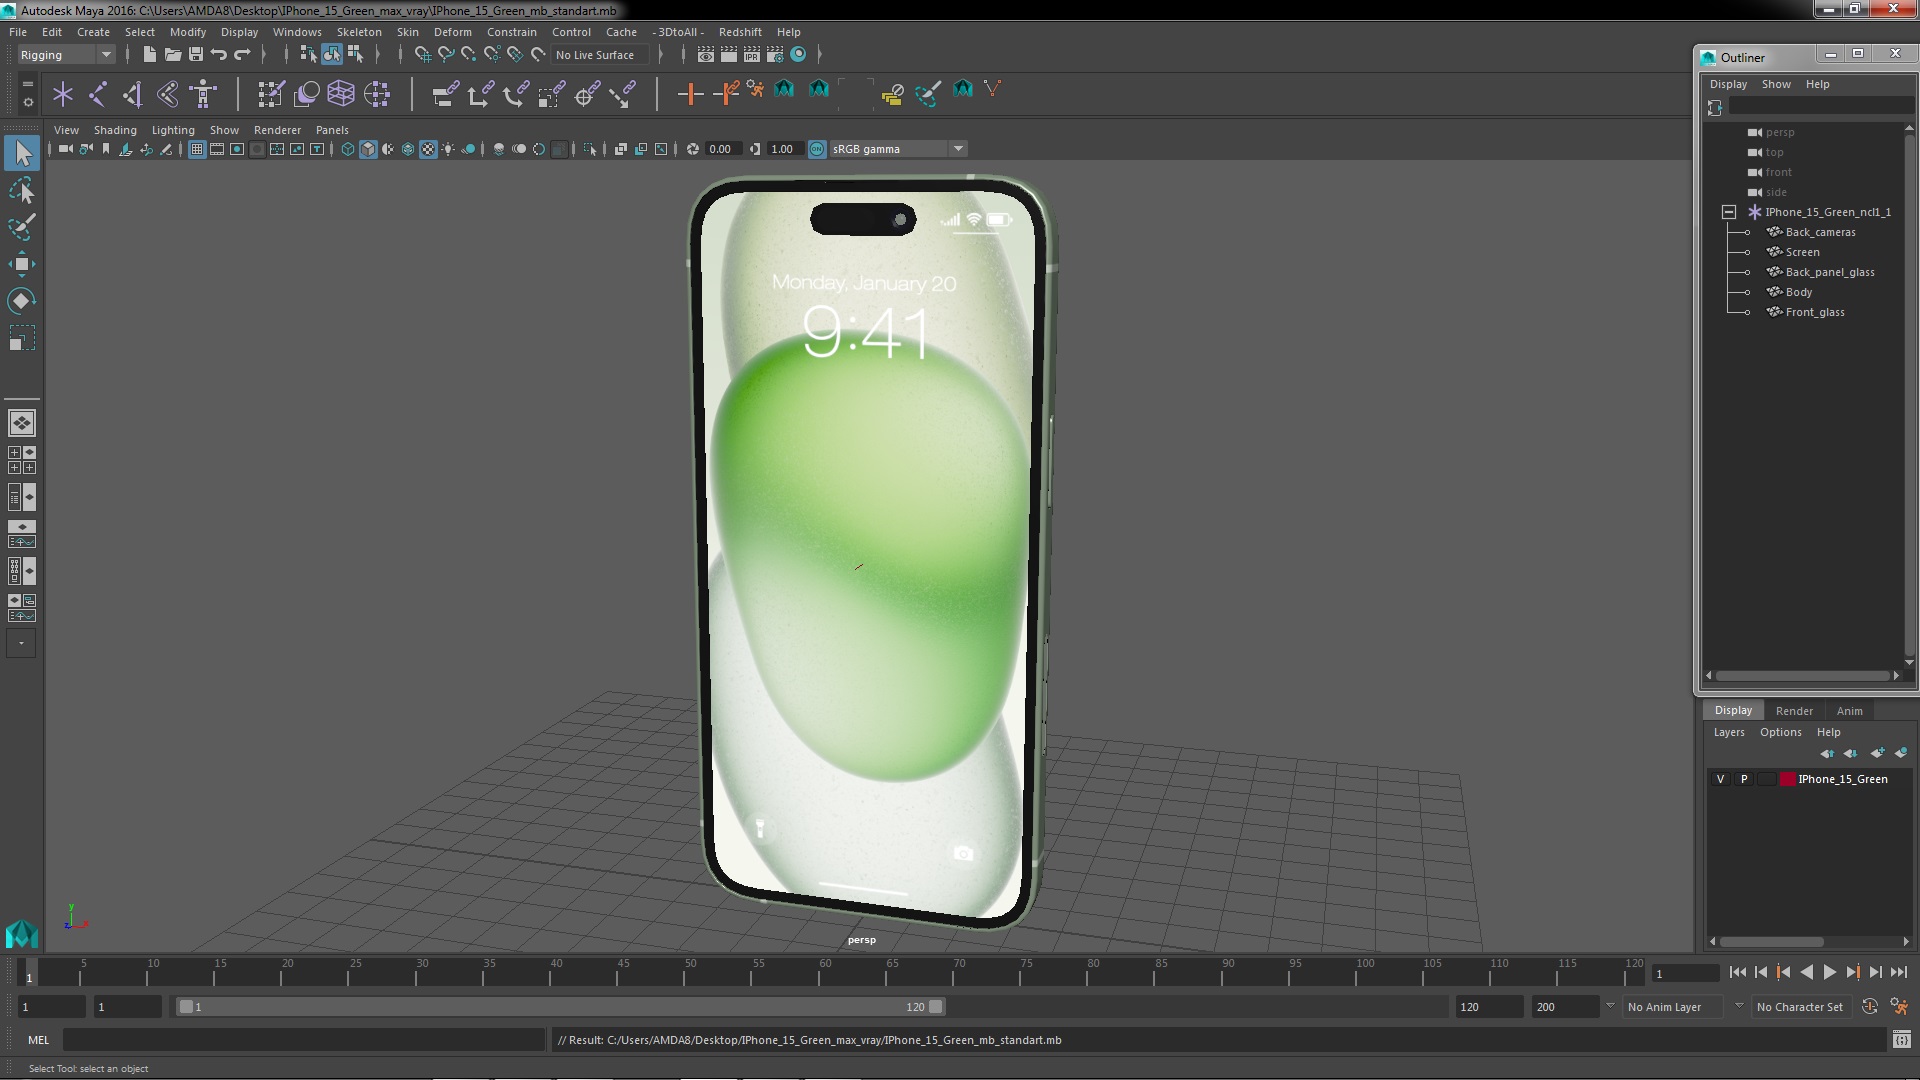
Task: Switch to the Anim layer tab
Action: [1849, 711]
